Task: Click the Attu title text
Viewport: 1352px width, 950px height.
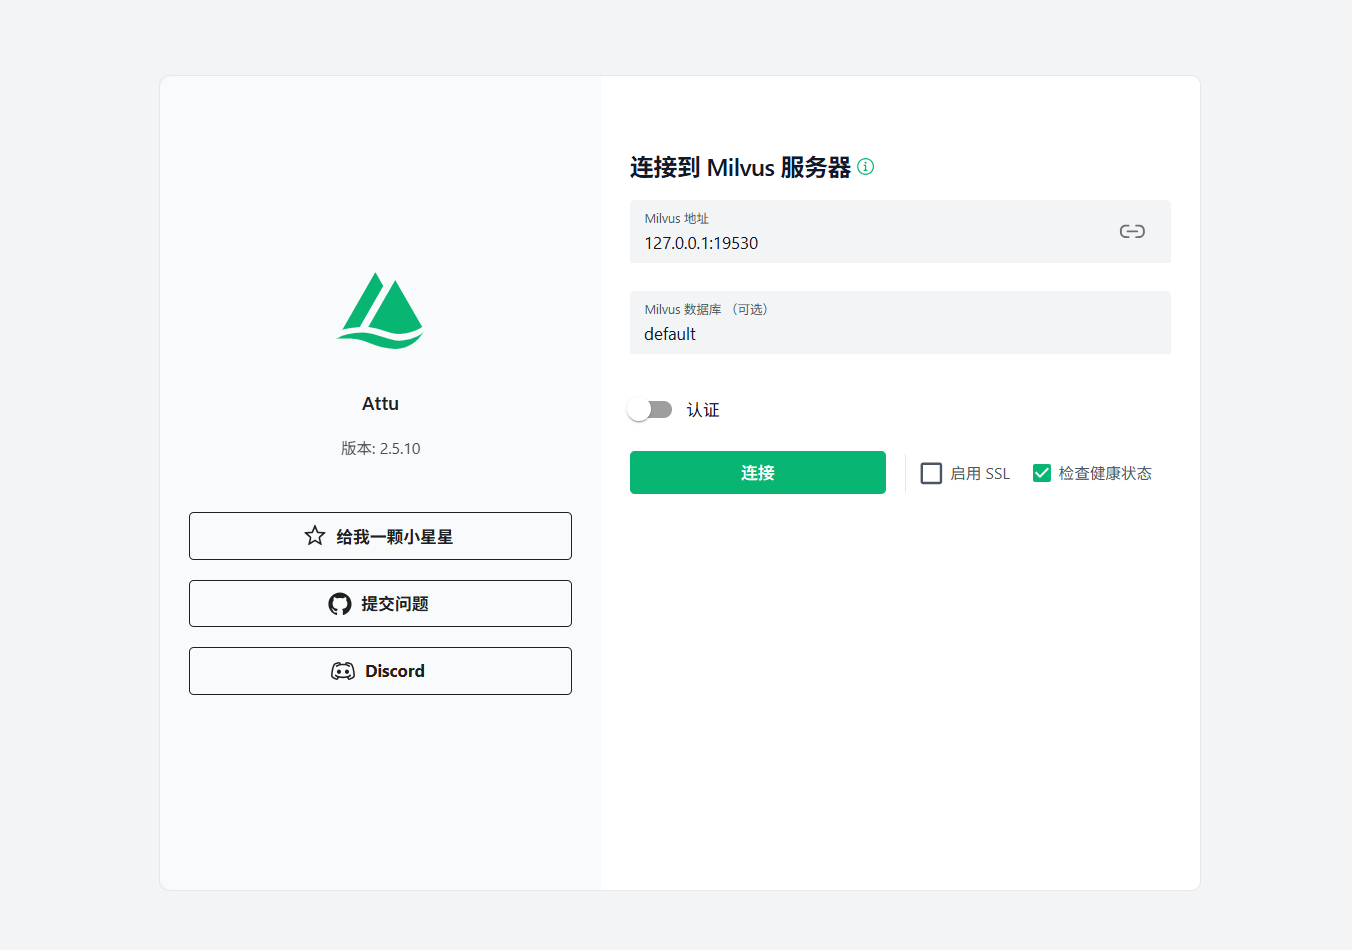Action: 380,404
